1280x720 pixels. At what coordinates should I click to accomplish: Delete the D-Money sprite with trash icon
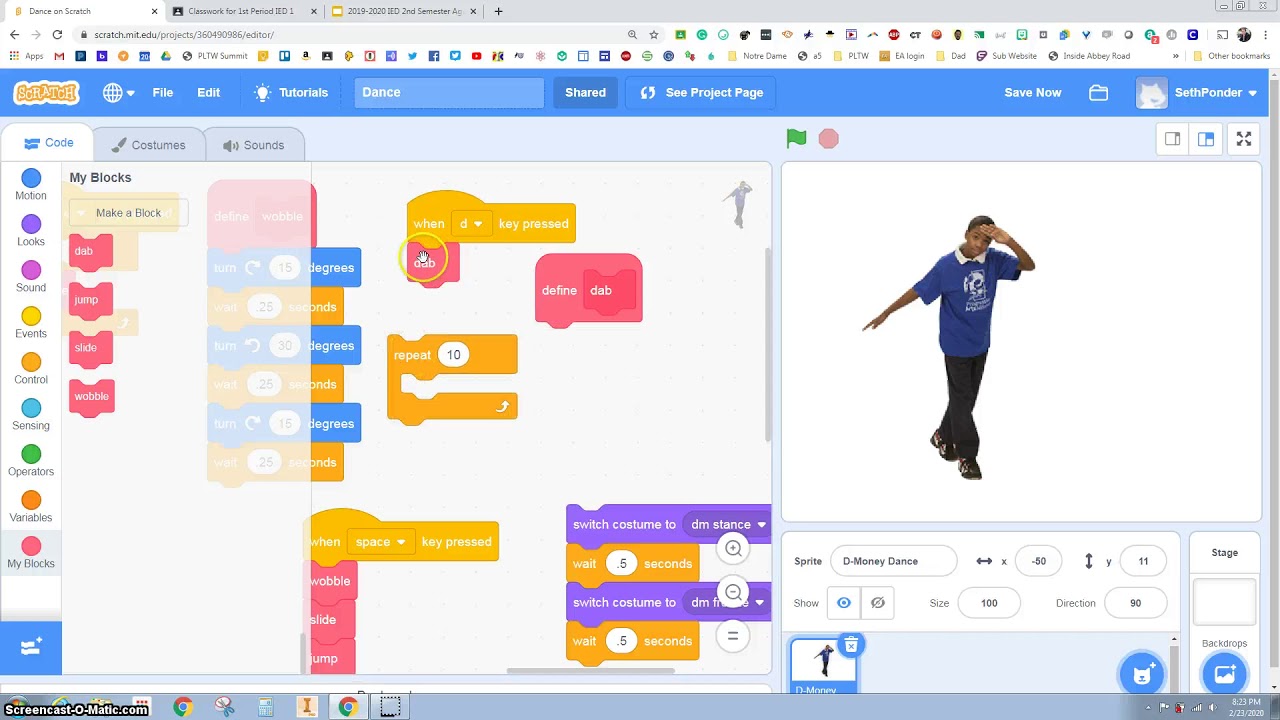tap(851, 646)
